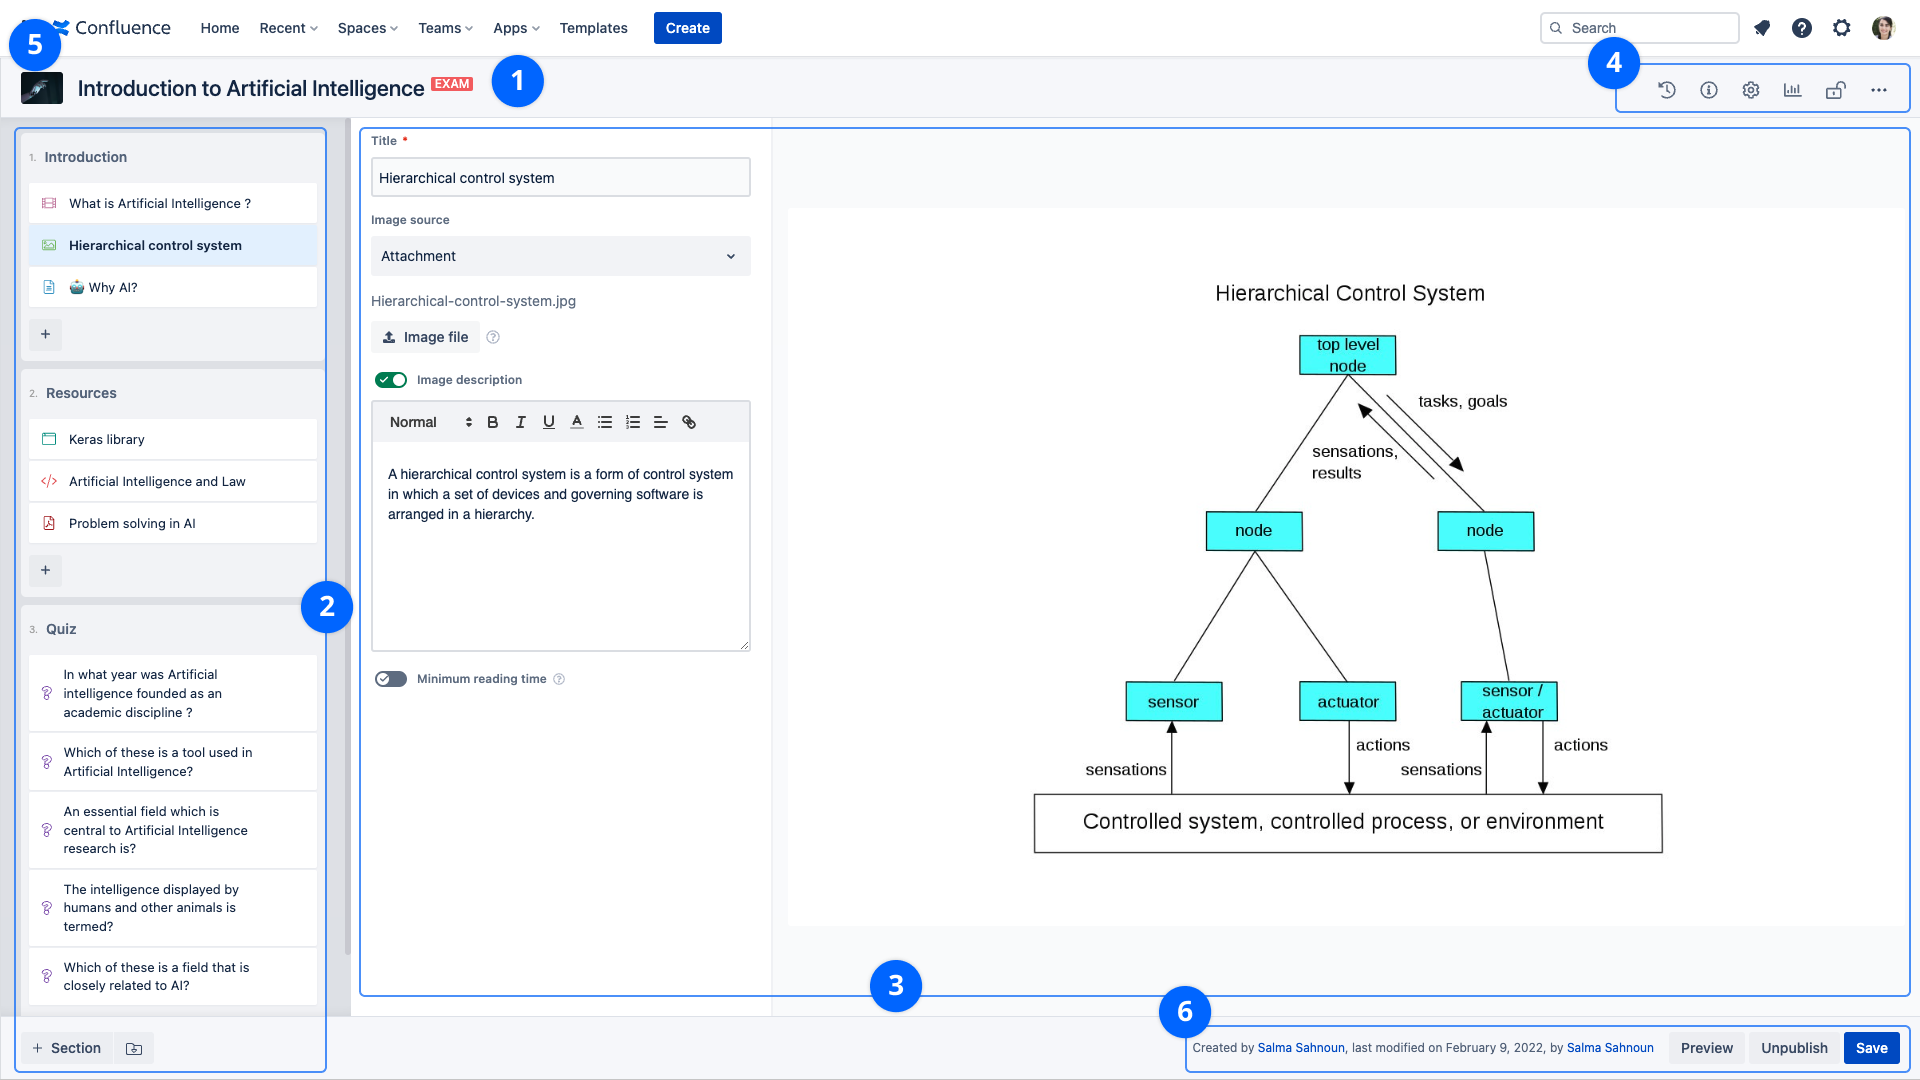Viewport: 1920px width, 1080px height.
Task: Open quiz question 'field that is closely related to AI'
Action: [173, 976]
